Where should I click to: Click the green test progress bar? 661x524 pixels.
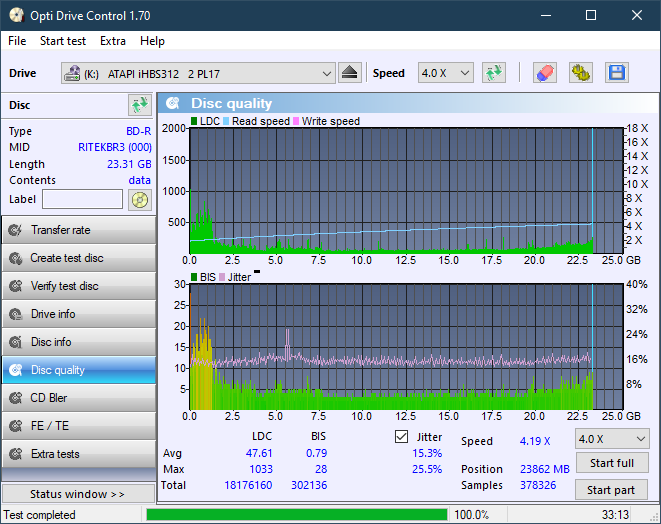pos(297,515)
